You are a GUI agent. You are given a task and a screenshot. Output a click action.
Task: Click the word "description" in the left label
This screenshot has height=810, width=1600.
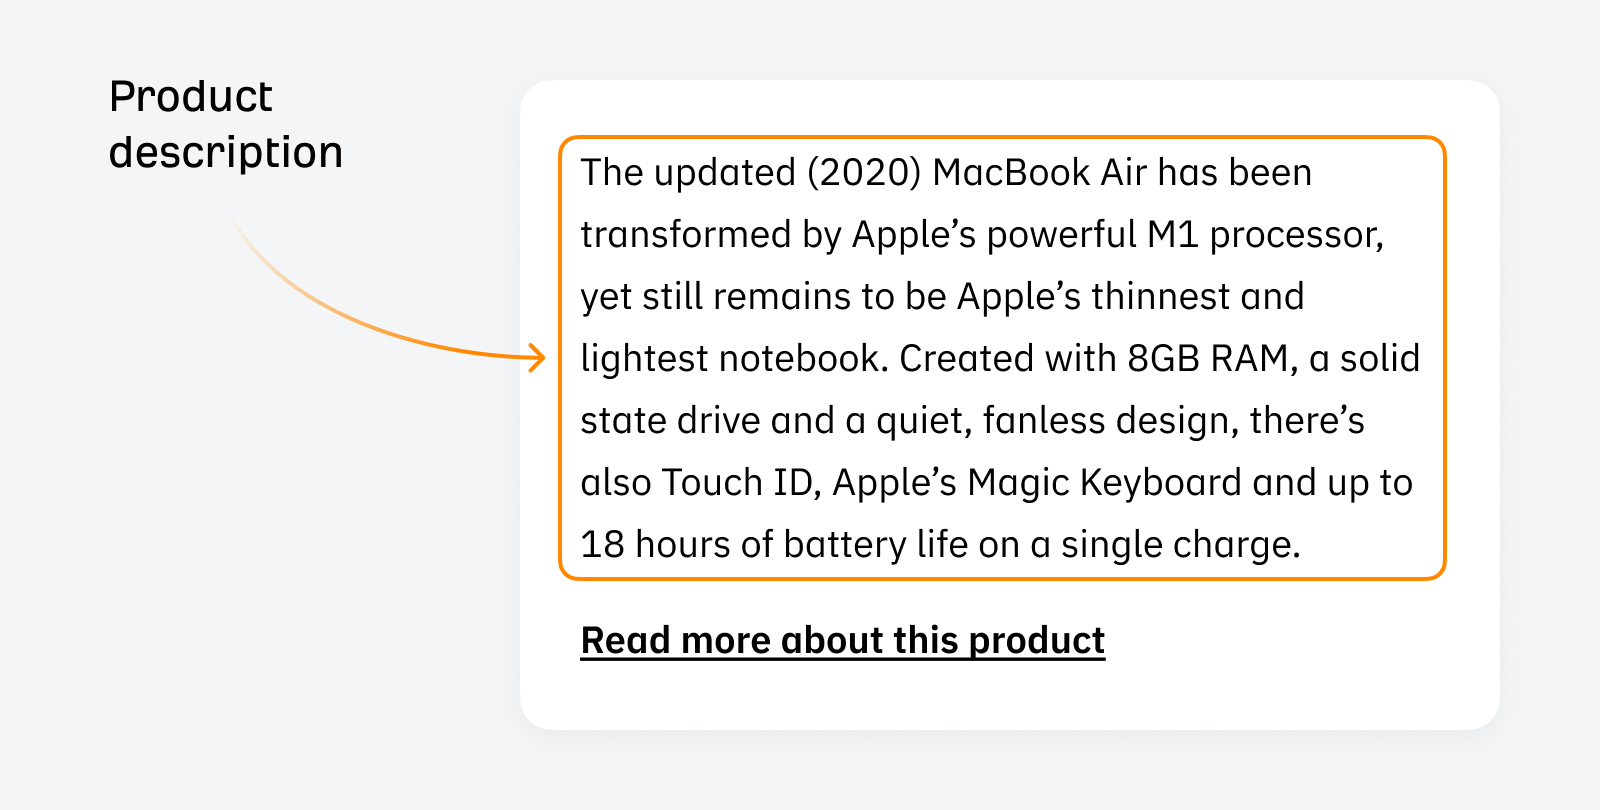tap(226, 153)
